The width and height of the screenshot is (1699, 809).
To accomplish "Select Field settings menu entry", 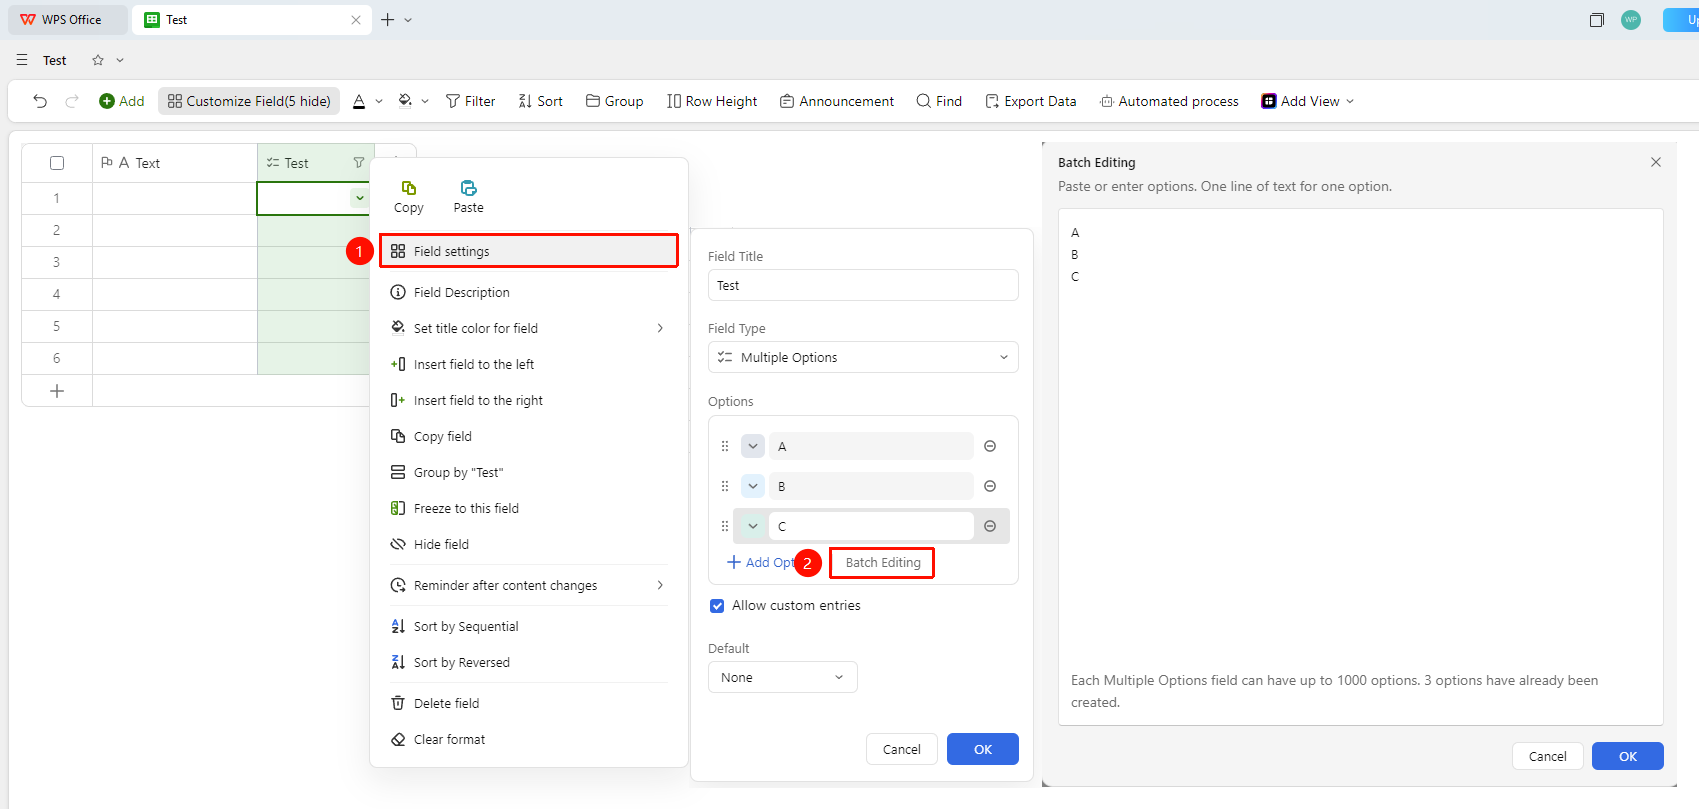I will click(x=529, y=251).
